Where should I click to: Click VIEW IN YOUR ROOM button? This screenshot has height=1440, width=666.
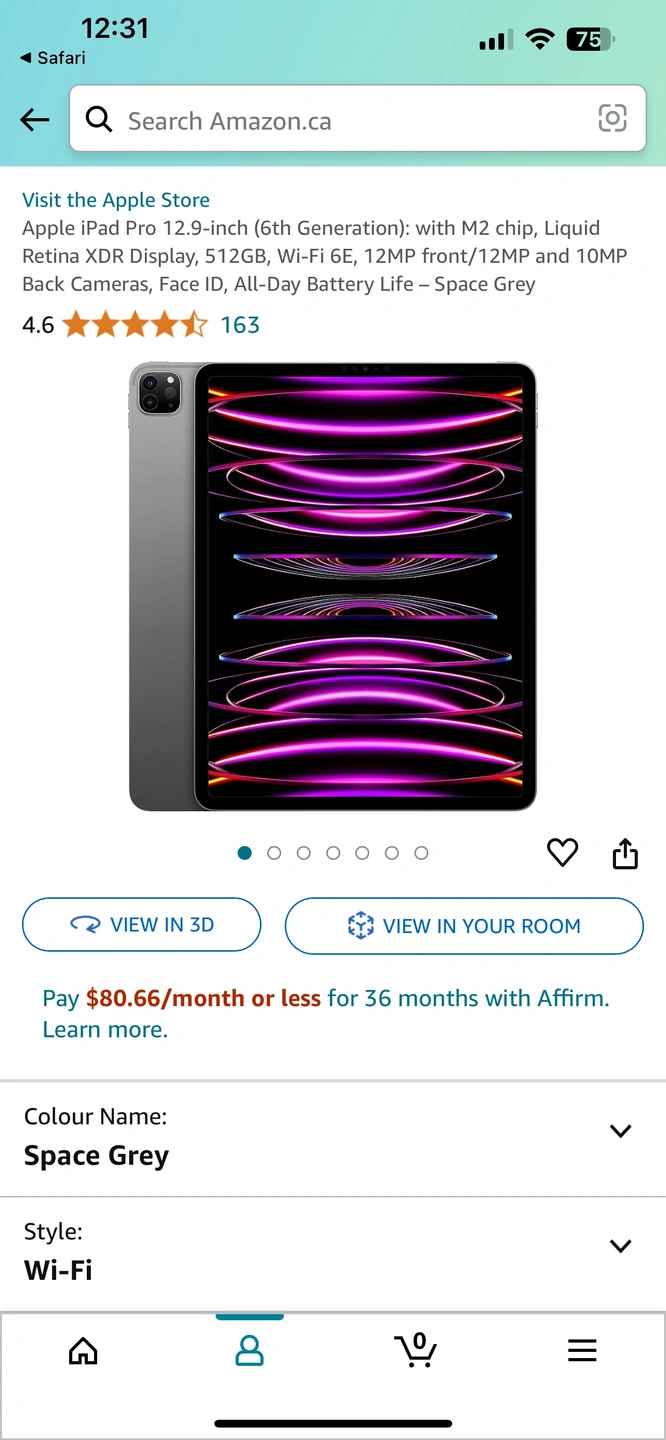click(x=464, y=926)
